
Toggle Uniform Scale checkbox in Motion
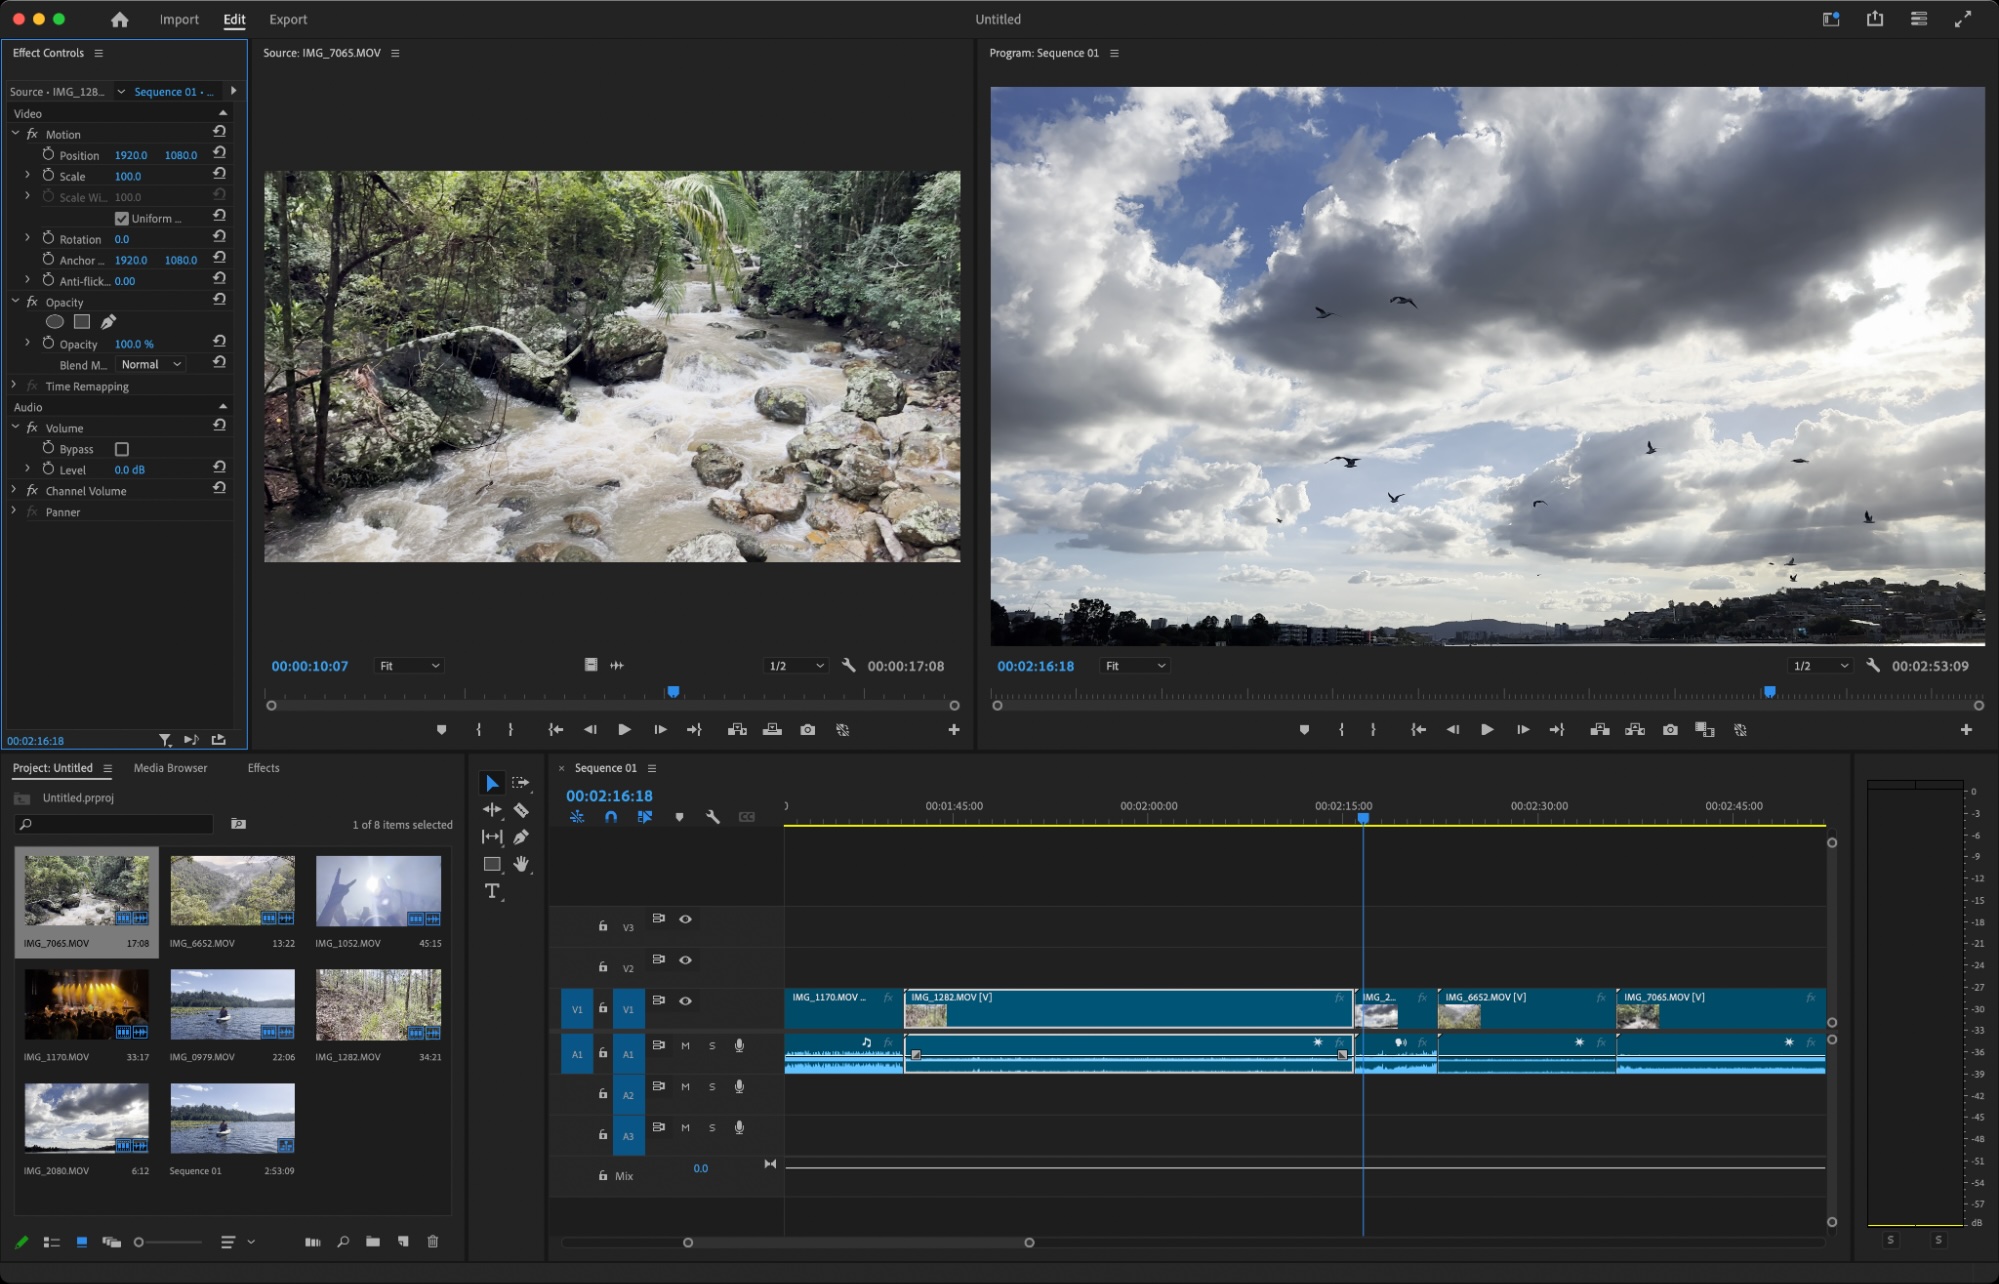tap(121, 219)
